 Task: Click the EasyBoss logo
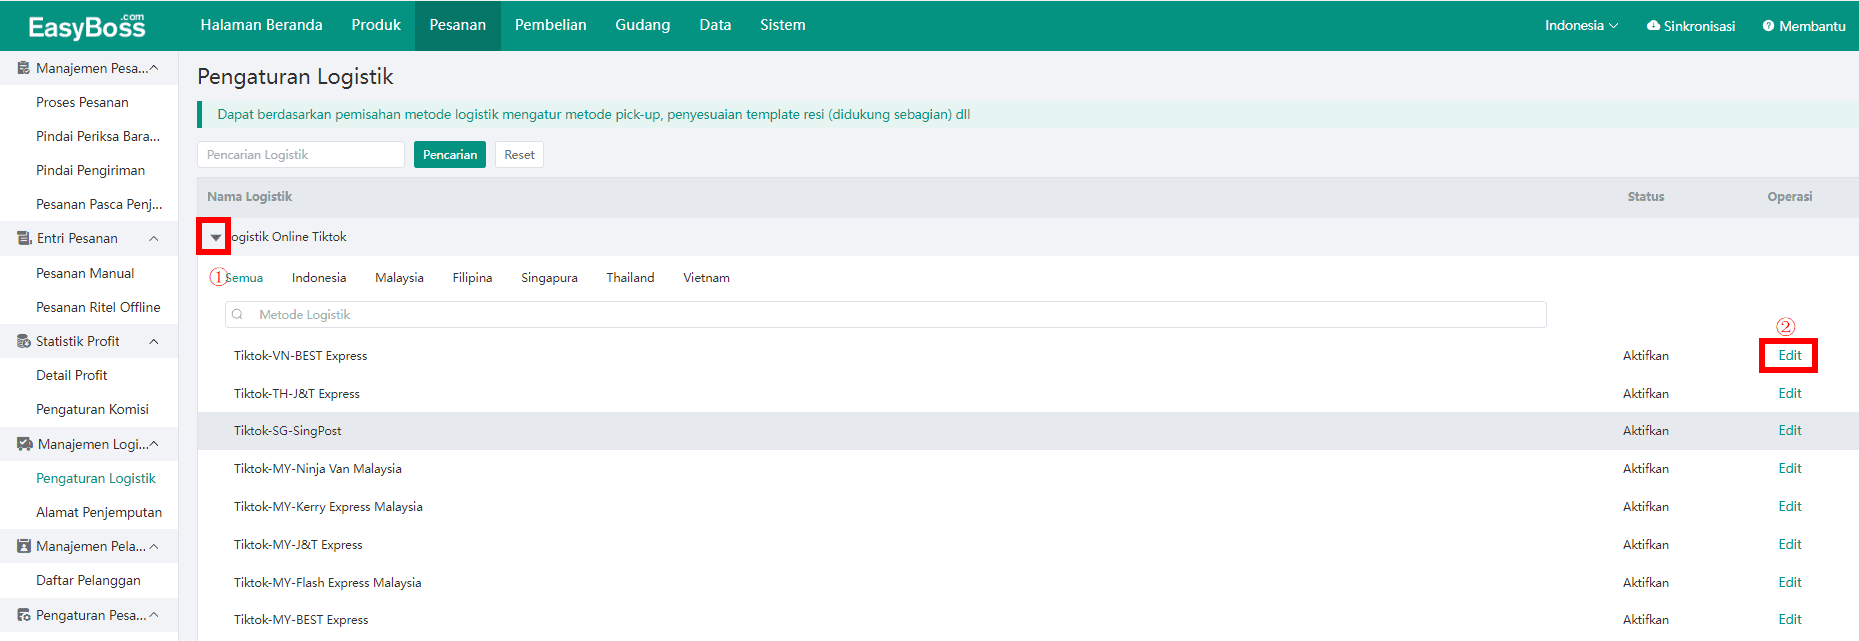pyautogui.click(x=87, y=26)
